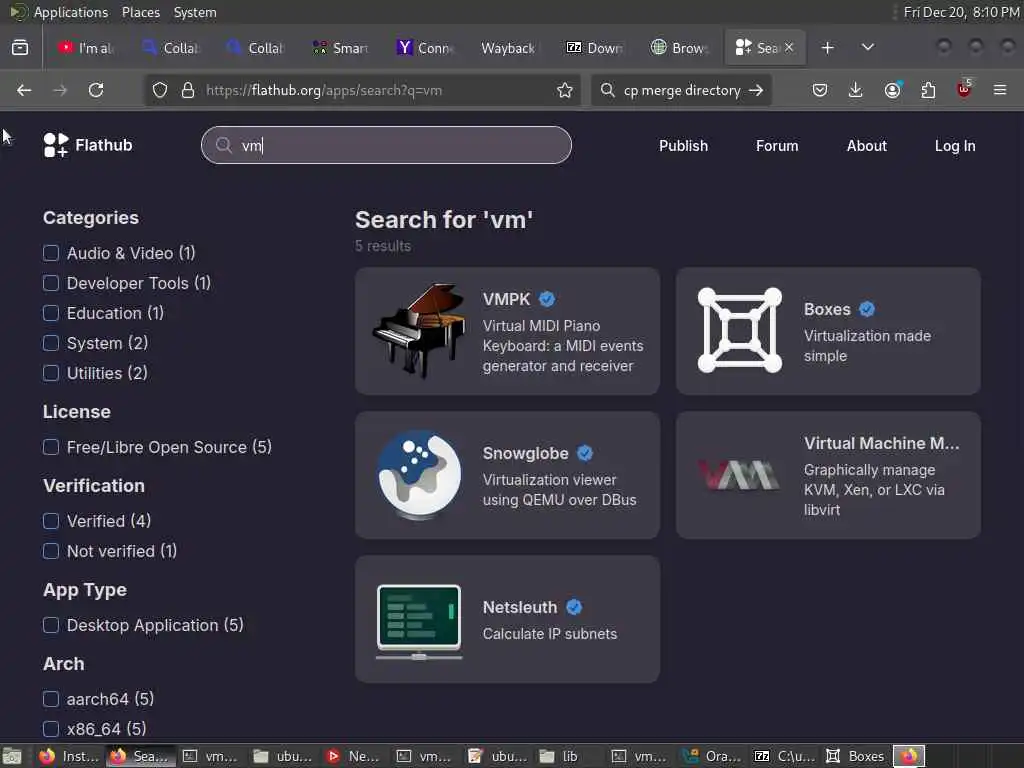Click the search magnifier in Flathub search box
The image size is (1024, 768).
224,145
